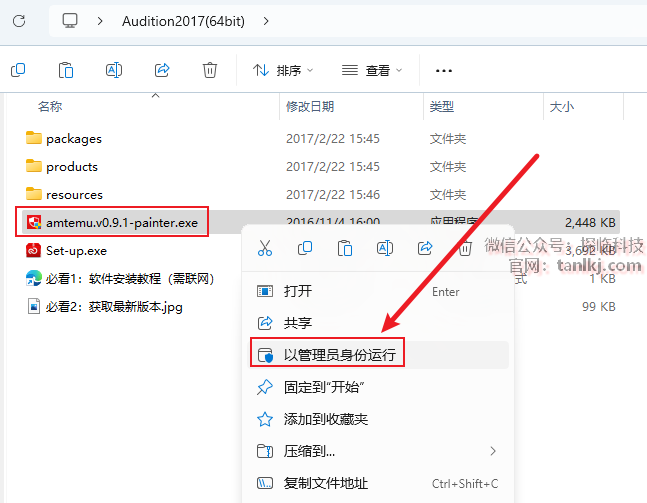Open the 查看 view dropdown
This screenshot has height=503, width=647.
(372, 71)
